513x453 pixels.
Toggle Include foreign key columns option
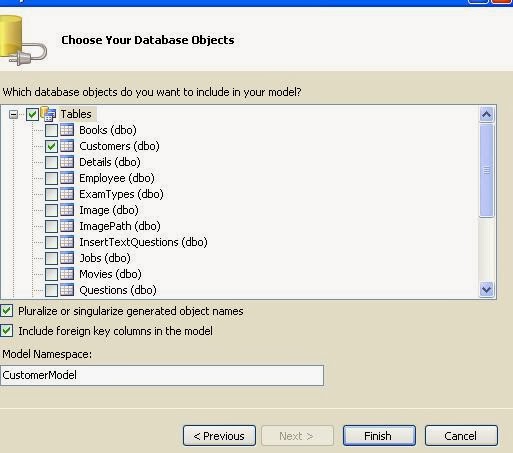click(7, 331)
